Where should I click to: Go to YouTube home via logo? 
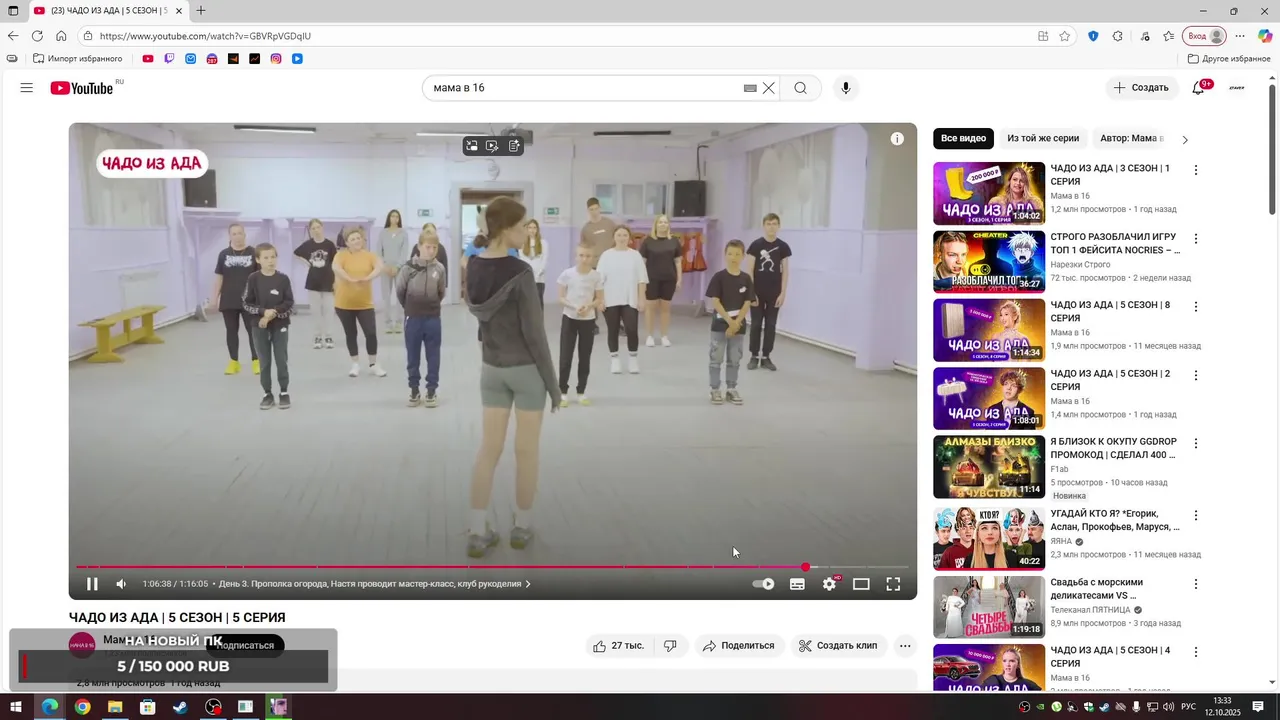(x=82, y=88)
